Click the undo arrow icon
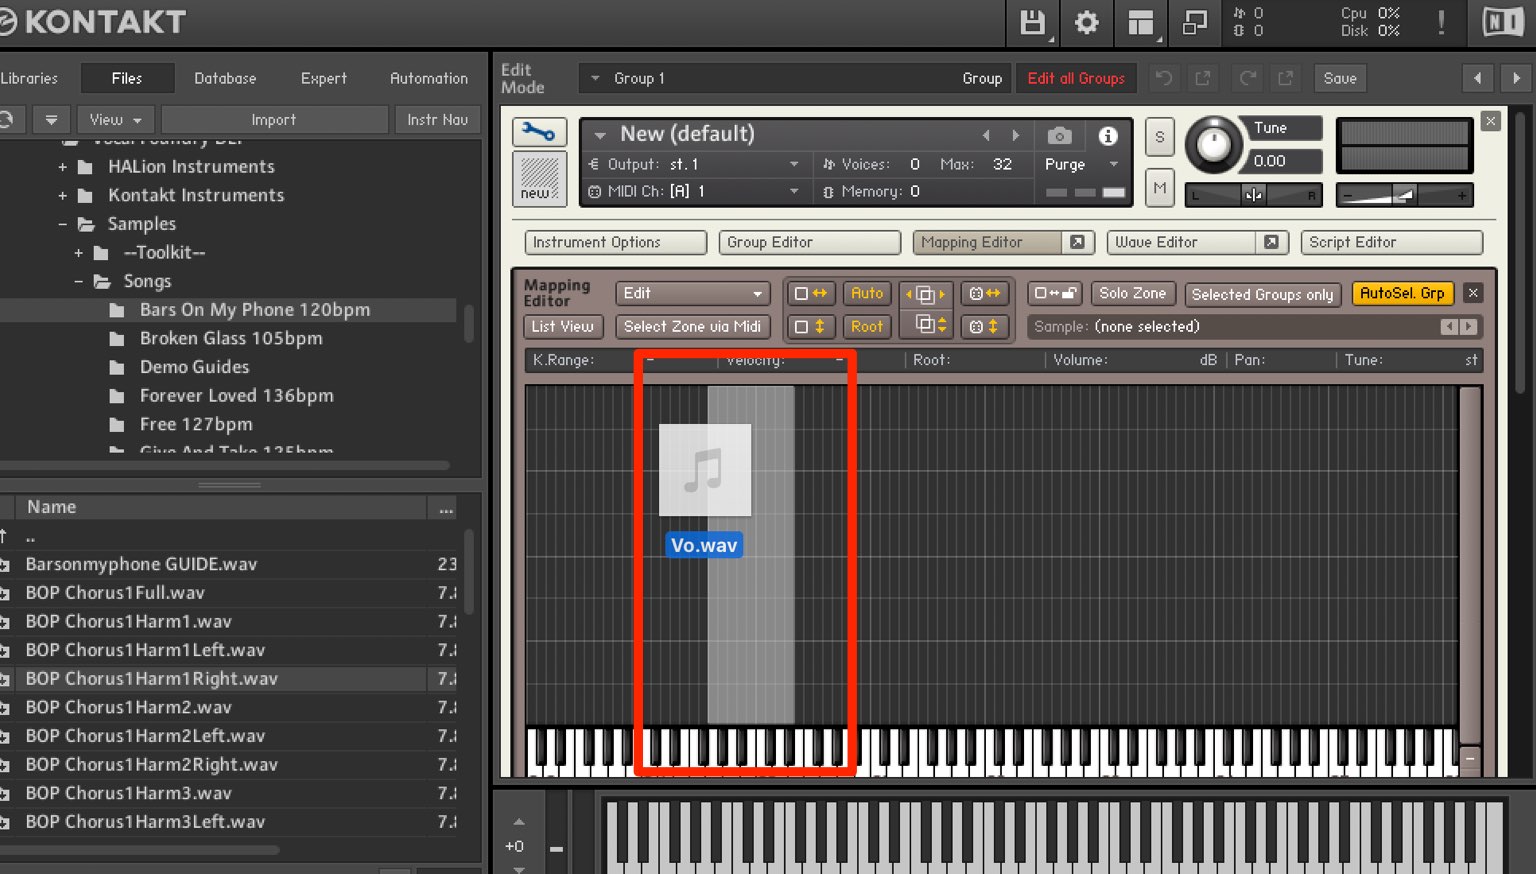 tap(1164, 78)
